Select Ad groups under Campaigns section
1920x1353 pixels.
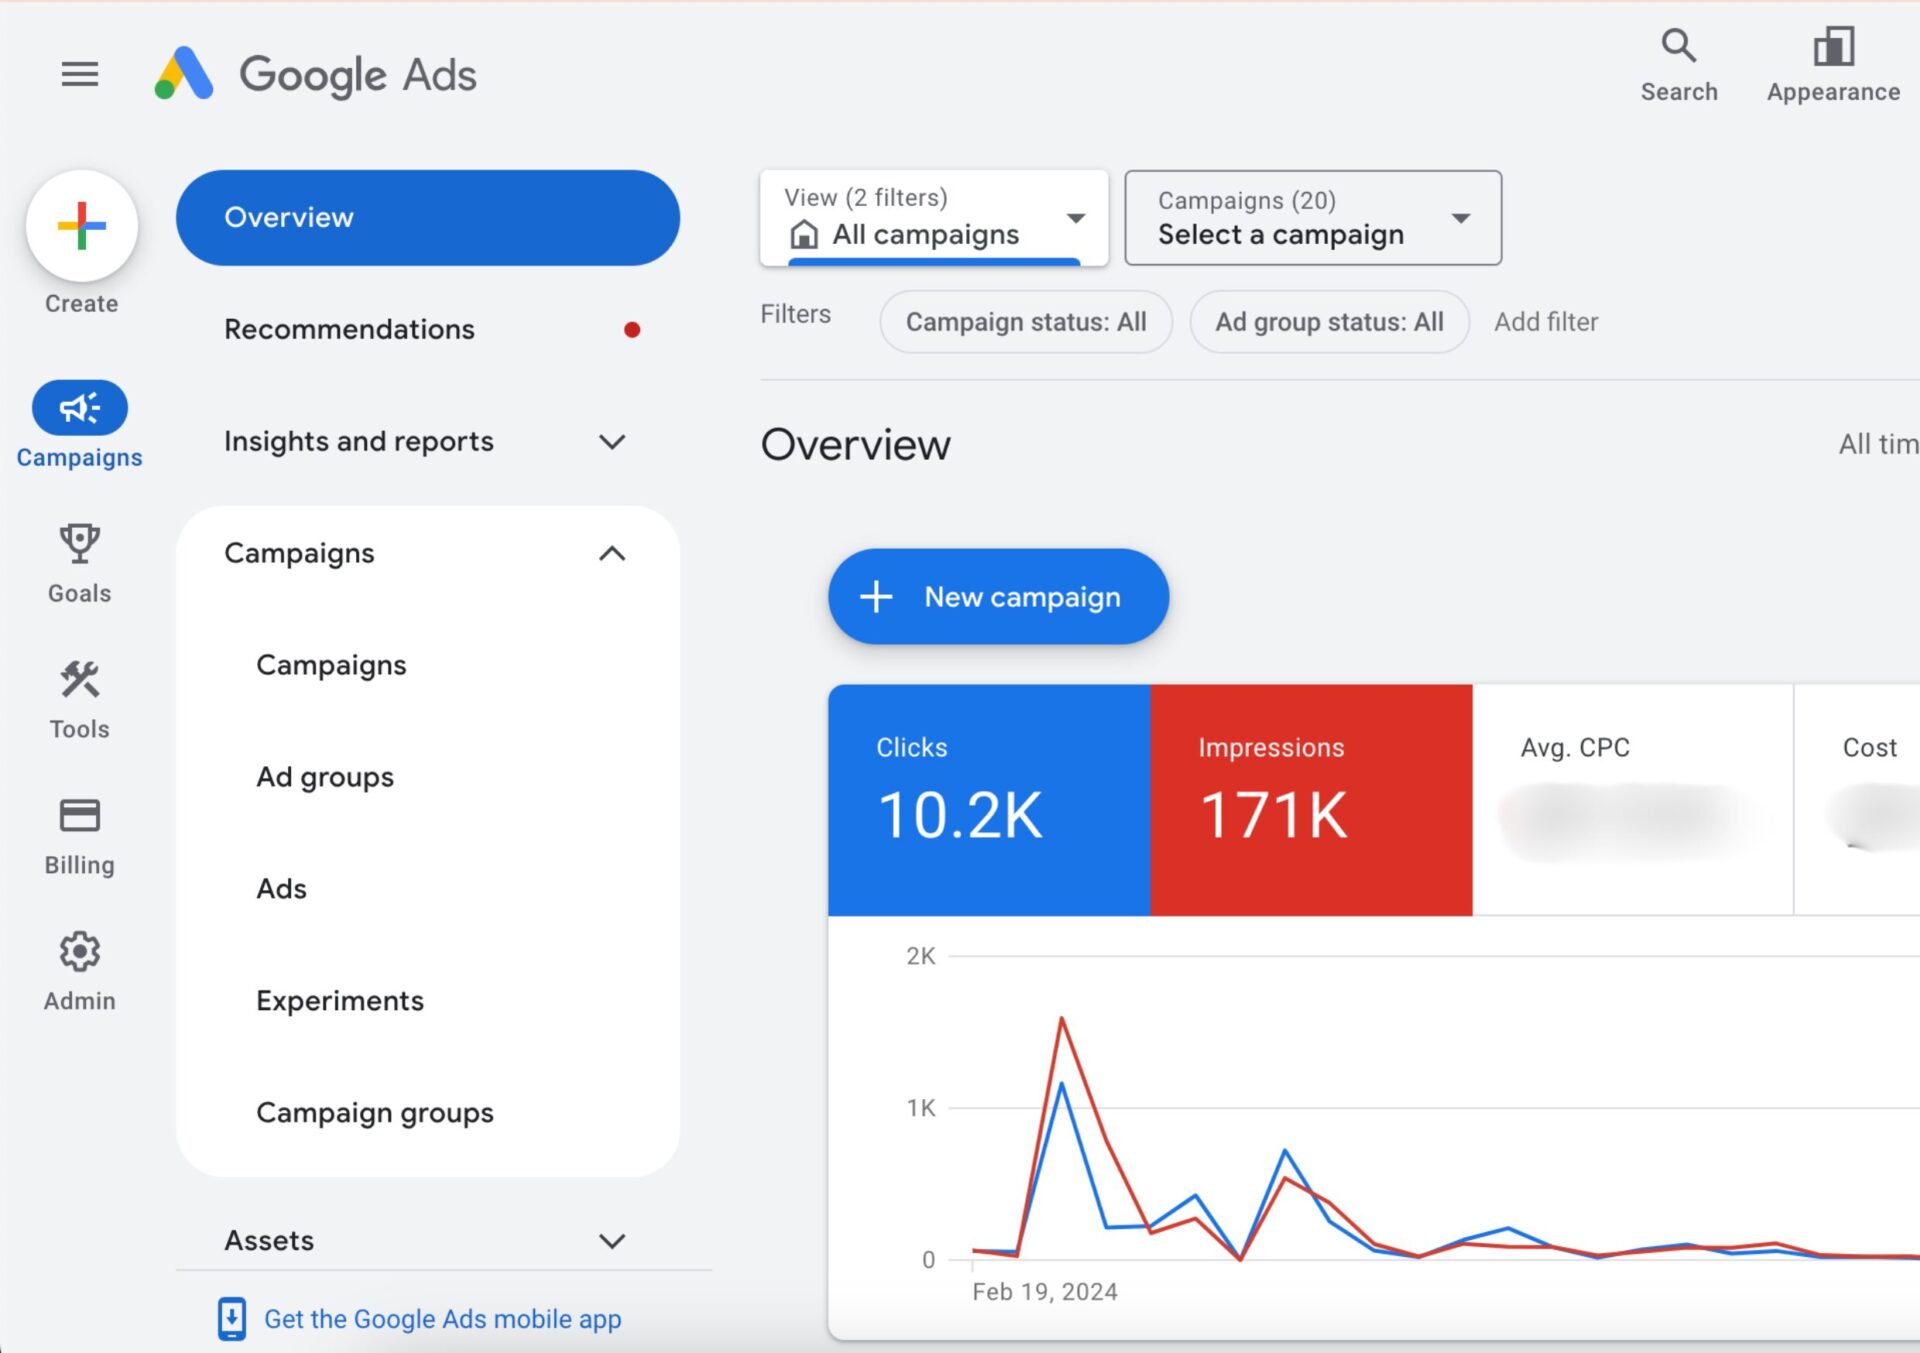(x=324, y=776)
